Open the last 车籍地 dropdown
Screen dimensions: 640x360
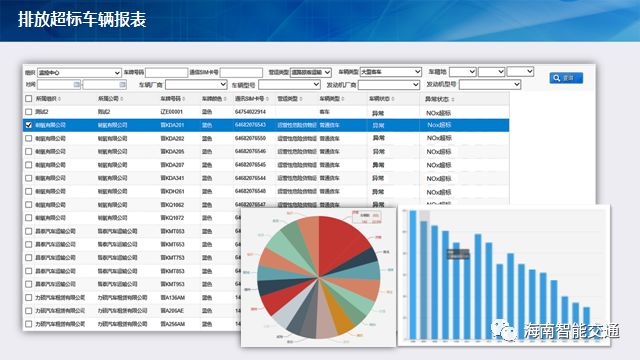point(520,71)
